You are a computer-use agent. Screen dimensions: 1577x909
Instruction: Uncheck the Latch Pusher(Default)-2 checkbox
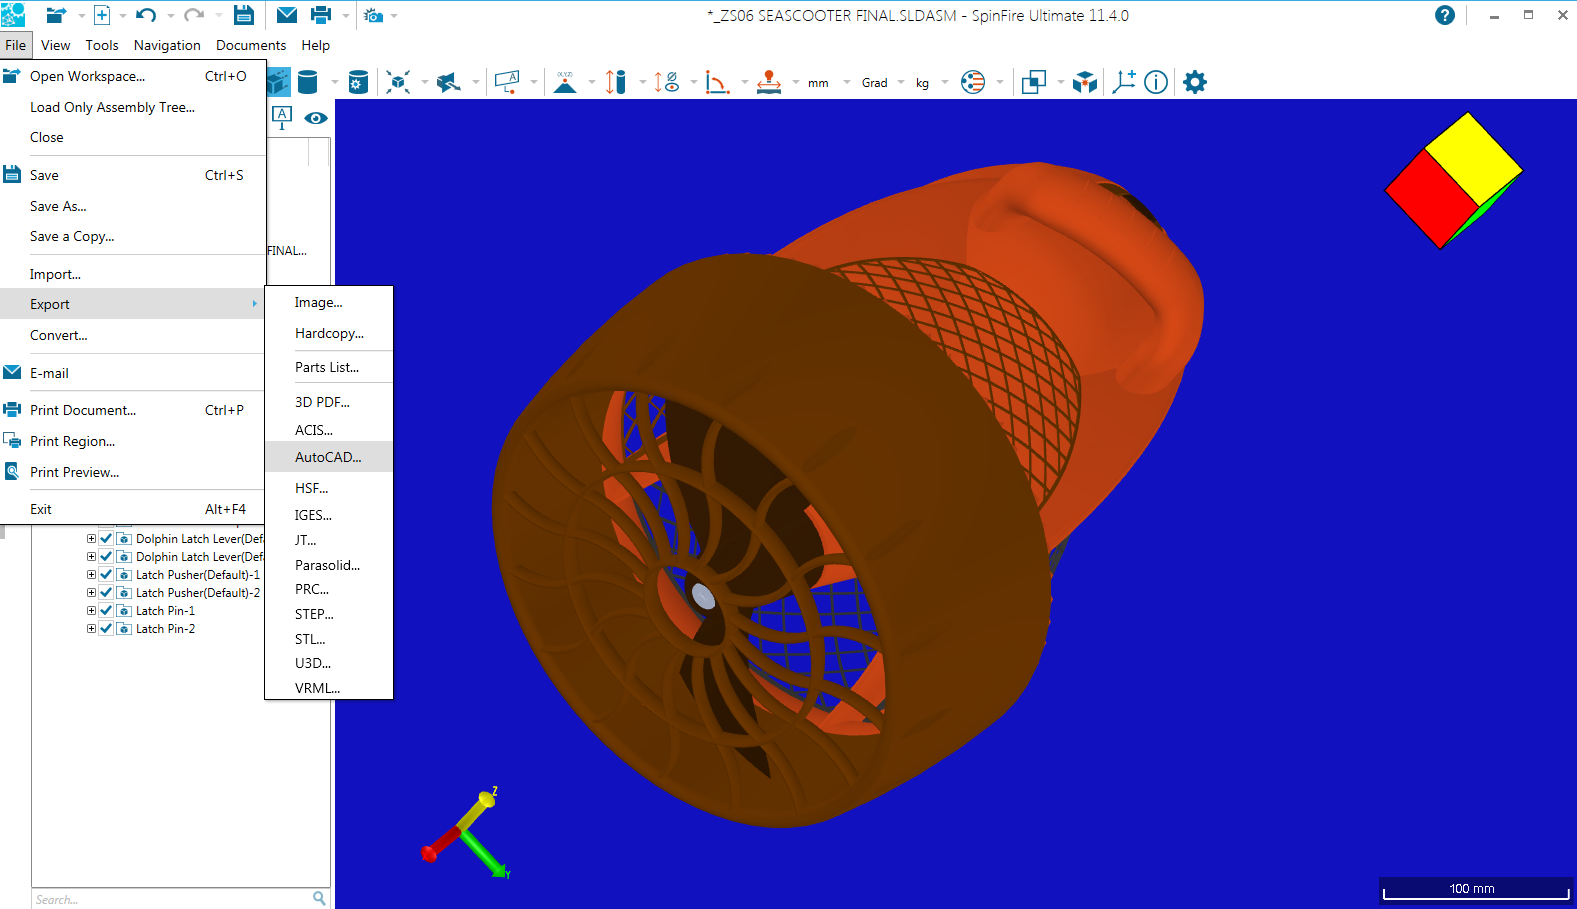click(106, 593)
